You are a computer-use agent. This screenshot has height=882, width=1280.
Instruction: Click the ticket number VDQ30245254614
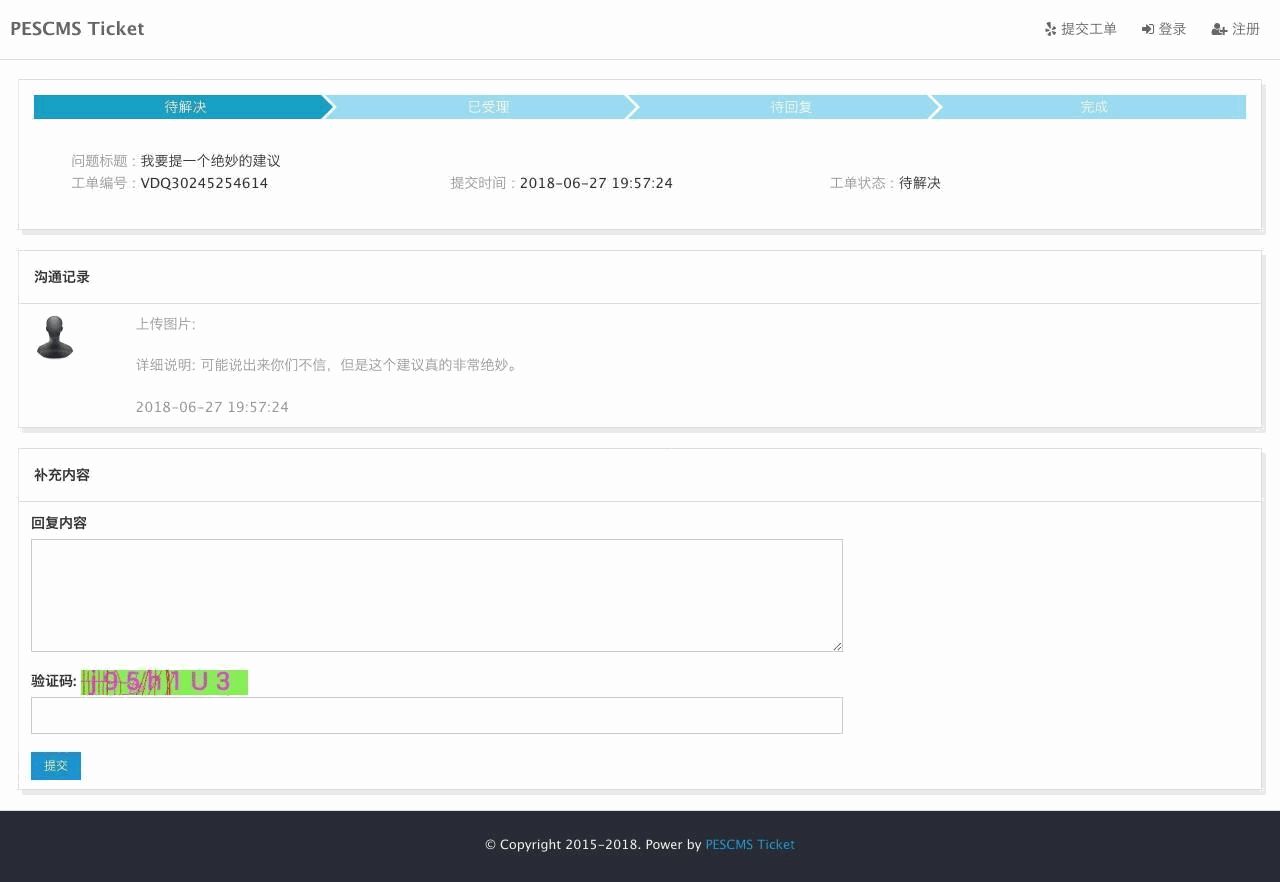tap(204, 183)
